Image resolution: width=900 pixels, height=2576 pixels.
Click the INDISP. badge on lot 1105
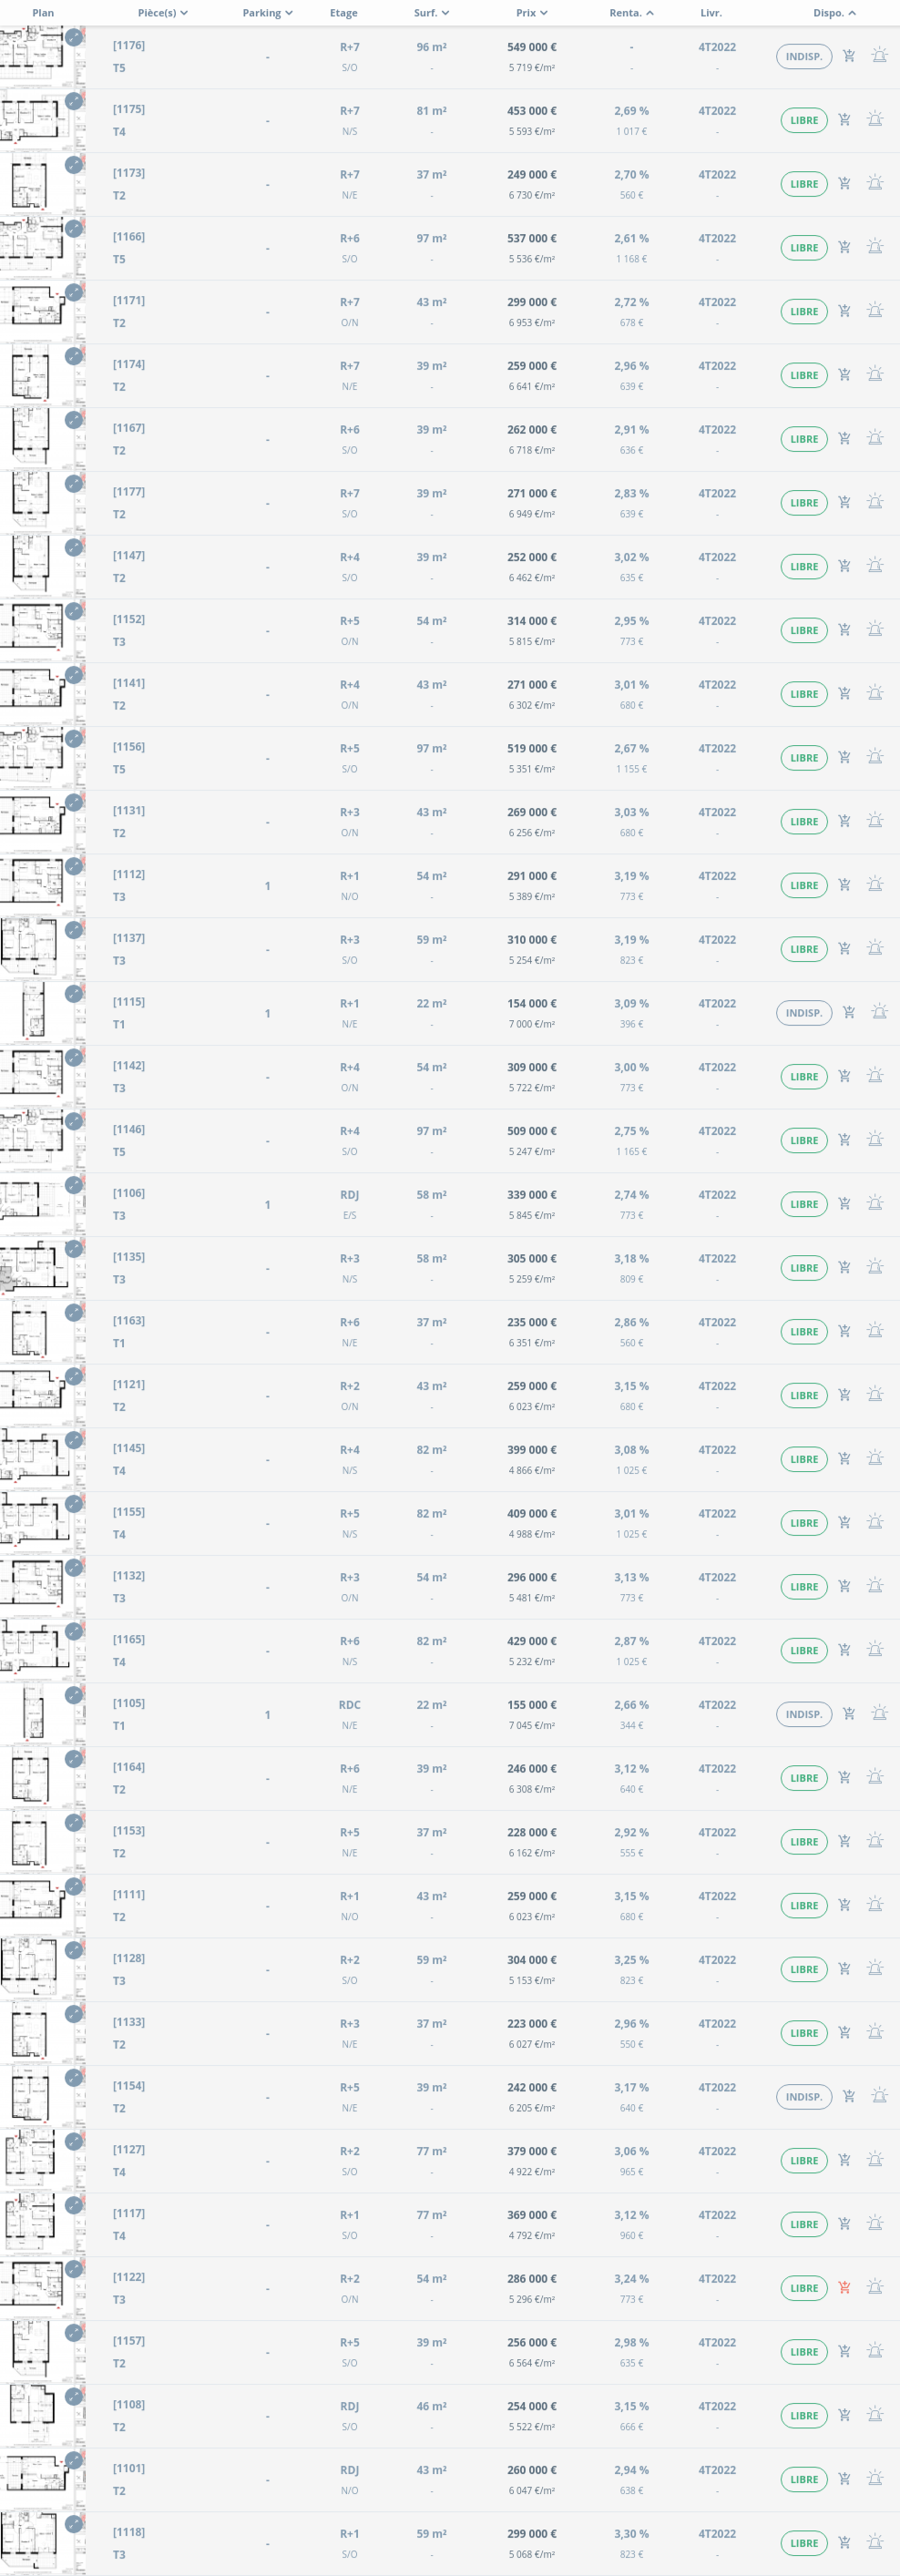(x=803, y=1714)
